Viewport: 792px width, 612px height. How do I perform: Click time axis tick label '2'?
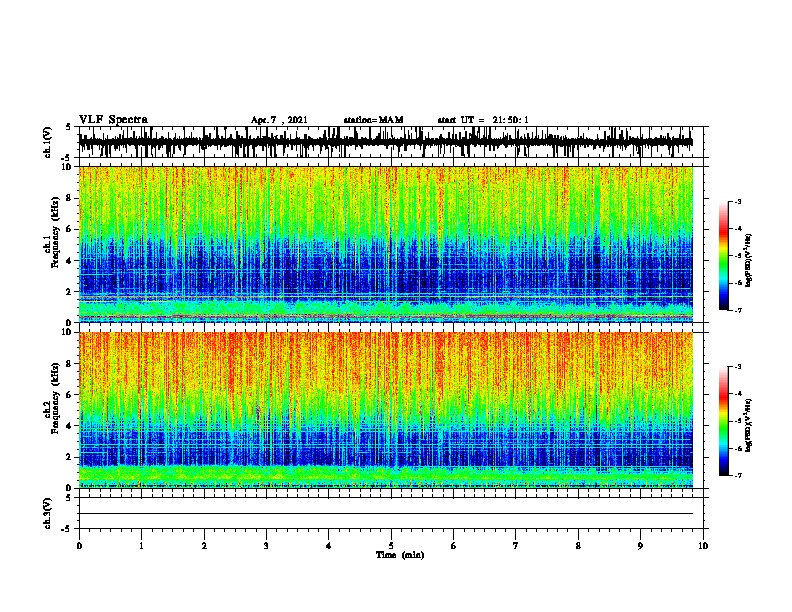point(204,546)
